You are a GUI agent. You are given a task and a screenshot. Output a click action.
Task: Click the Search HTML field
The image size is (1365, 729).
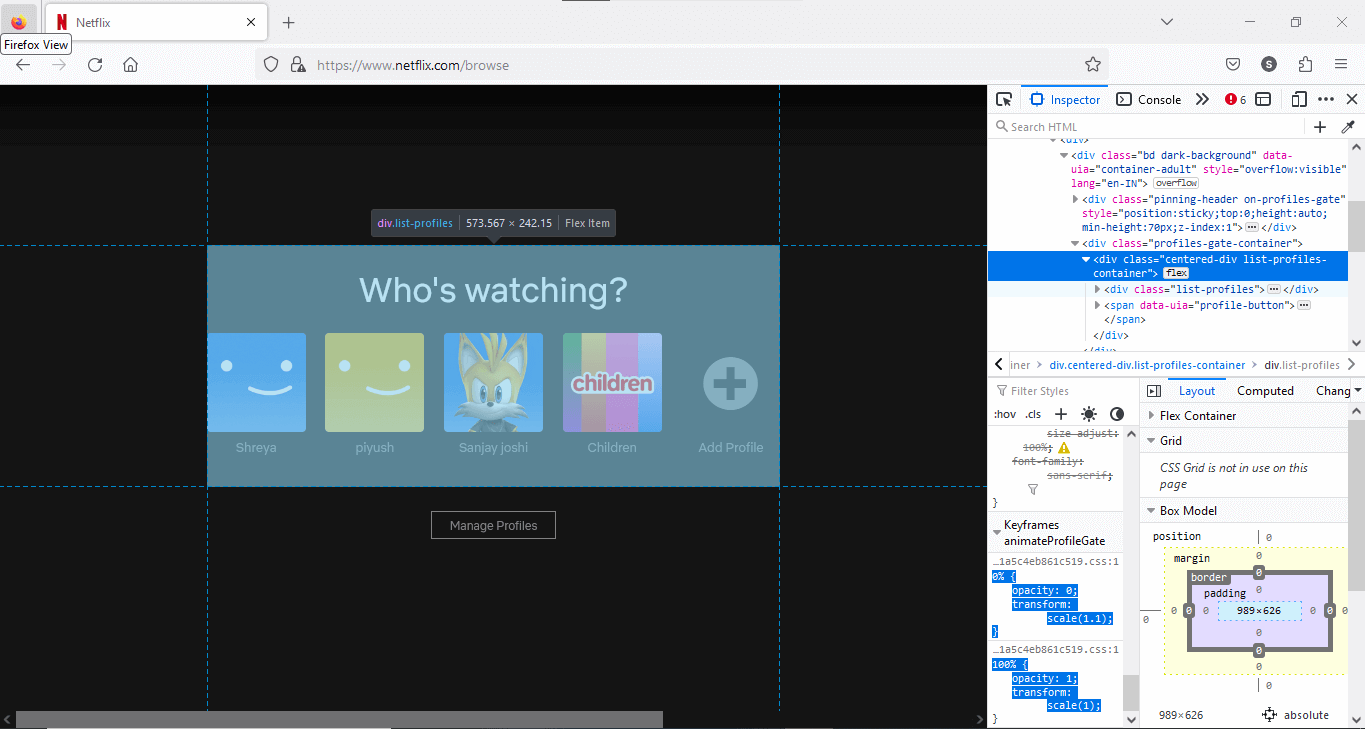click(x=1150, y=127)
